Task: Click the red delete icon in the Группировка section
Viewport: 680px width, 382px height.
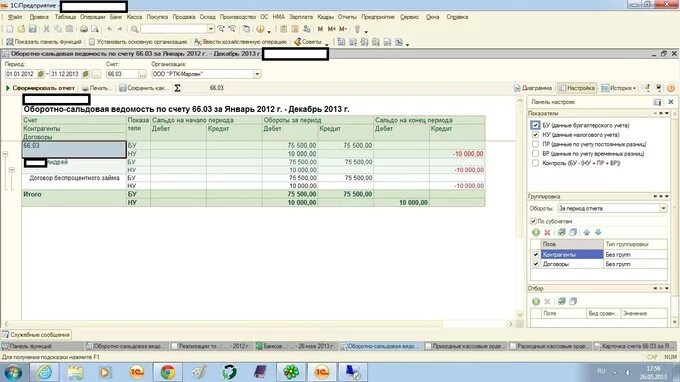Action: point(547,232)
